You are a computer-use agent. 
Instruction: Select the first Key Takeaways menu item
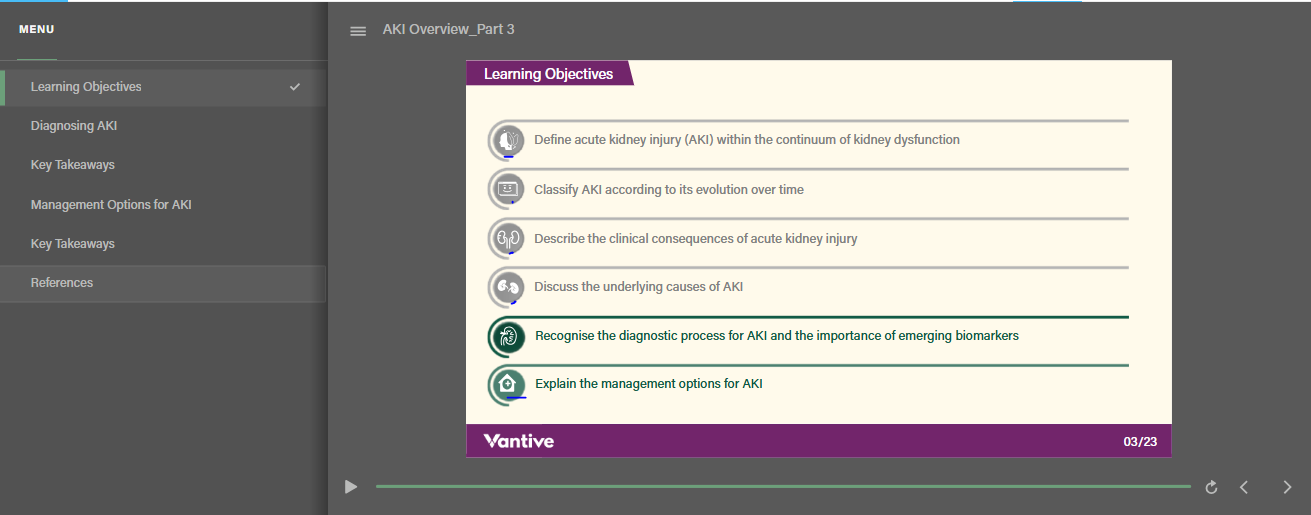point(163,165)
